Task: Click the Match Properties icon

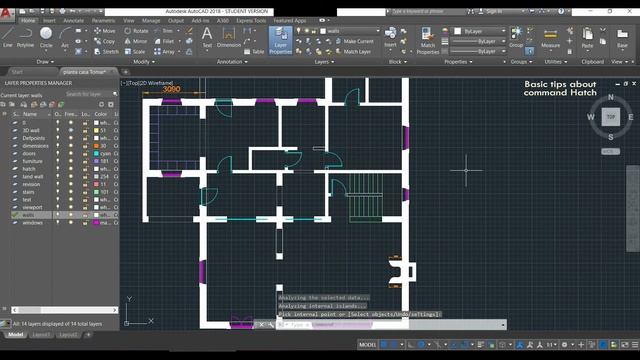Action: click(x=427, y=40)
